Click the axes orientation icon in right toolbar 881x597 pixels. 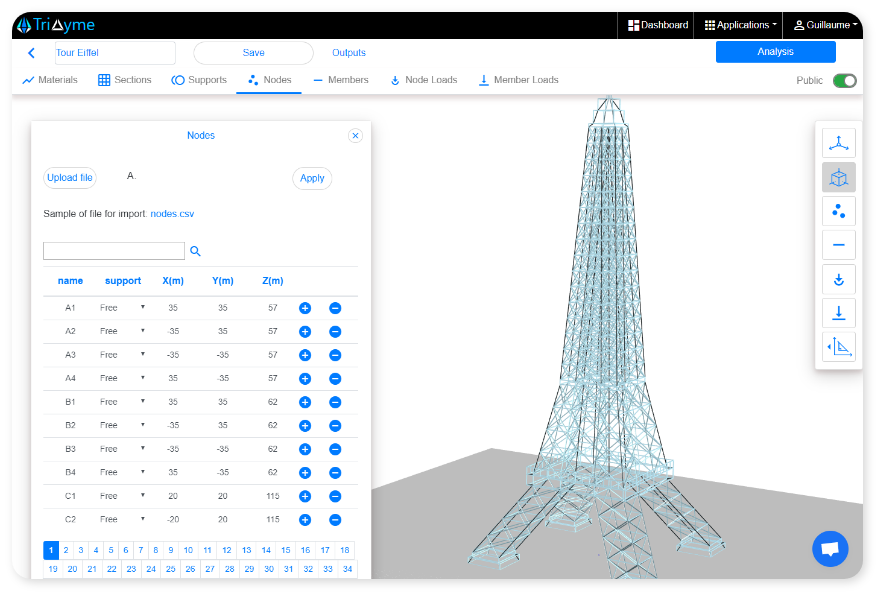(x=838, y=143)
